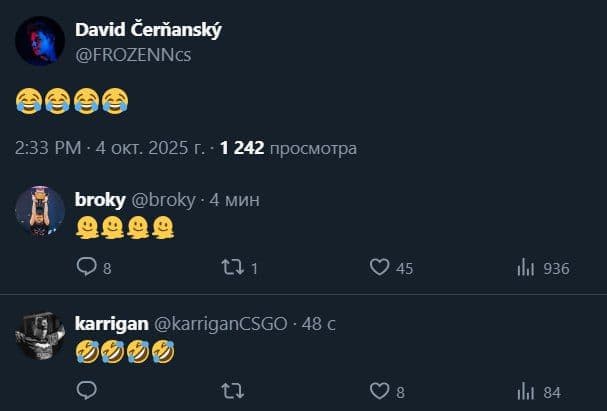The height and width of the screenshot is (411, 607).
Task: Reply to karrigan's post via comment icon
Action: (x=87, y=390)
